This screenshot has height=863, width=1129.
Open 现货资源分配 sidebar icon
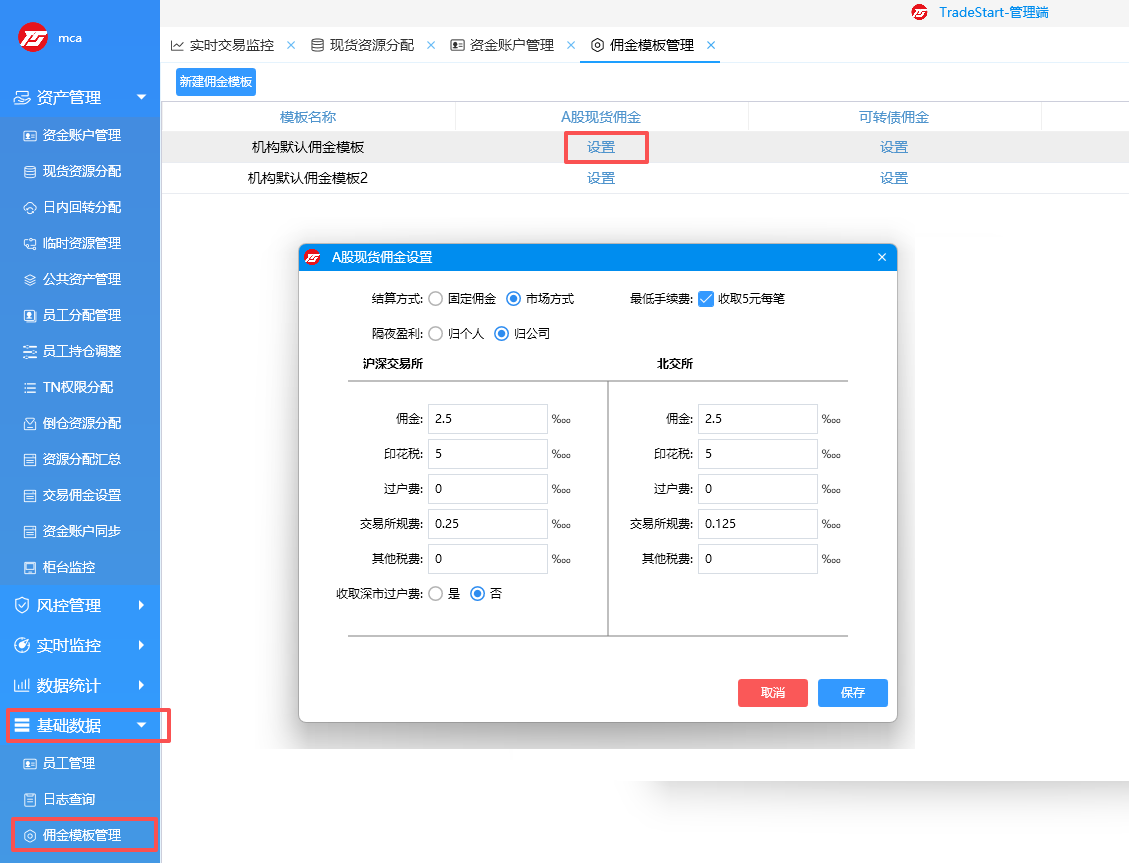pos(30,171)
